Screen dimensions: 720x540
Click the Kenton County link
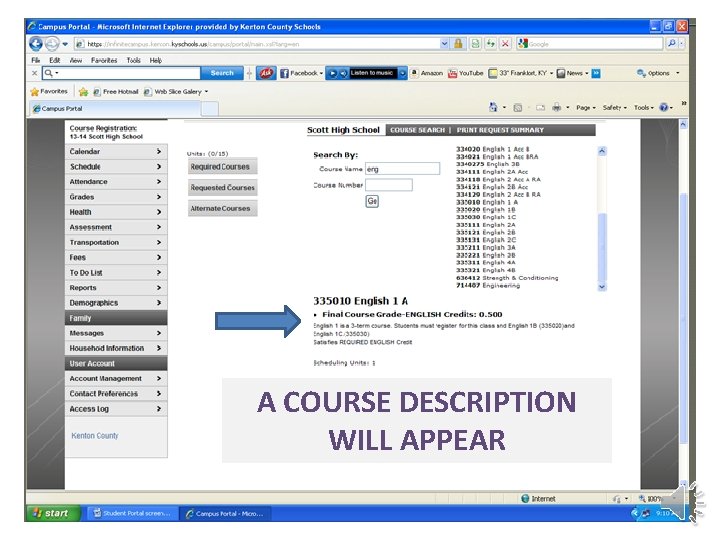[x=95, y=436]
